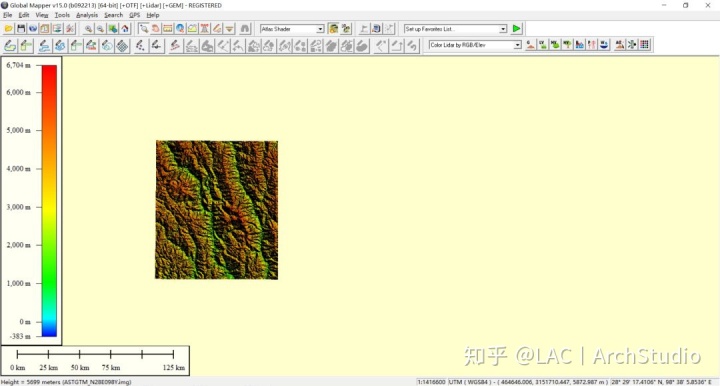Open the Set up Favorites List dropdown

pyautogui.click(x=456, y=29)
